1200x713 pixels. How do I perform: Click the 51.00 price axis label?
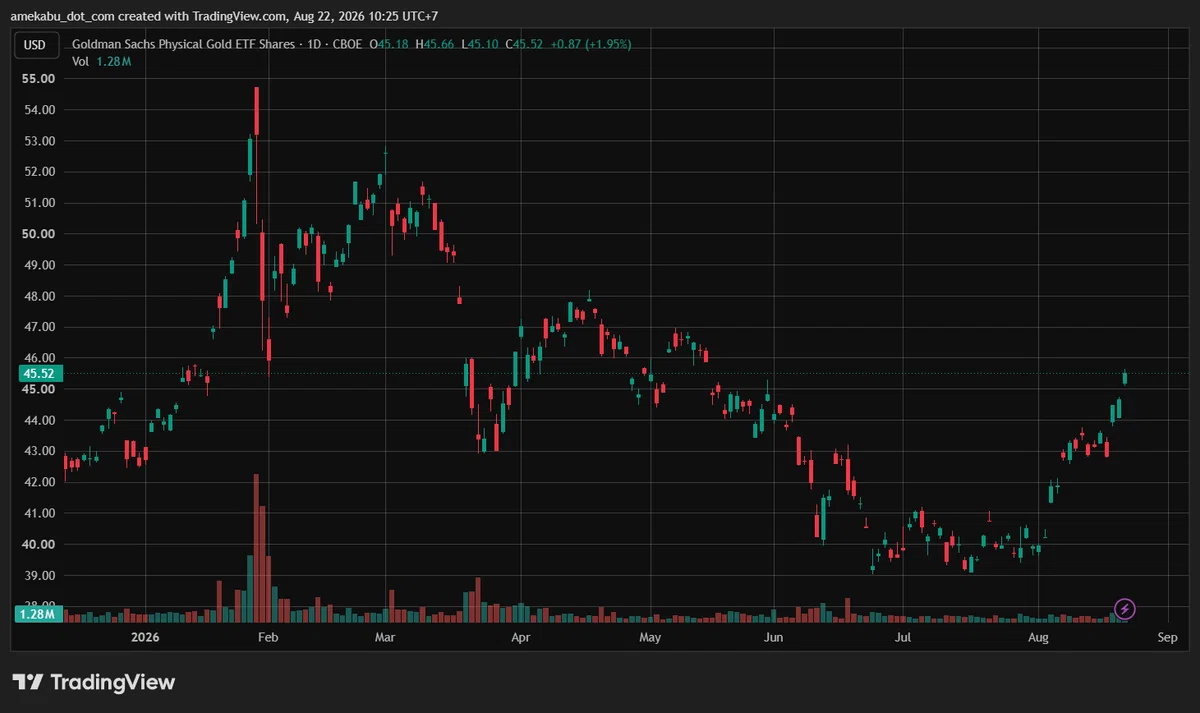click(x=39, y=203)
